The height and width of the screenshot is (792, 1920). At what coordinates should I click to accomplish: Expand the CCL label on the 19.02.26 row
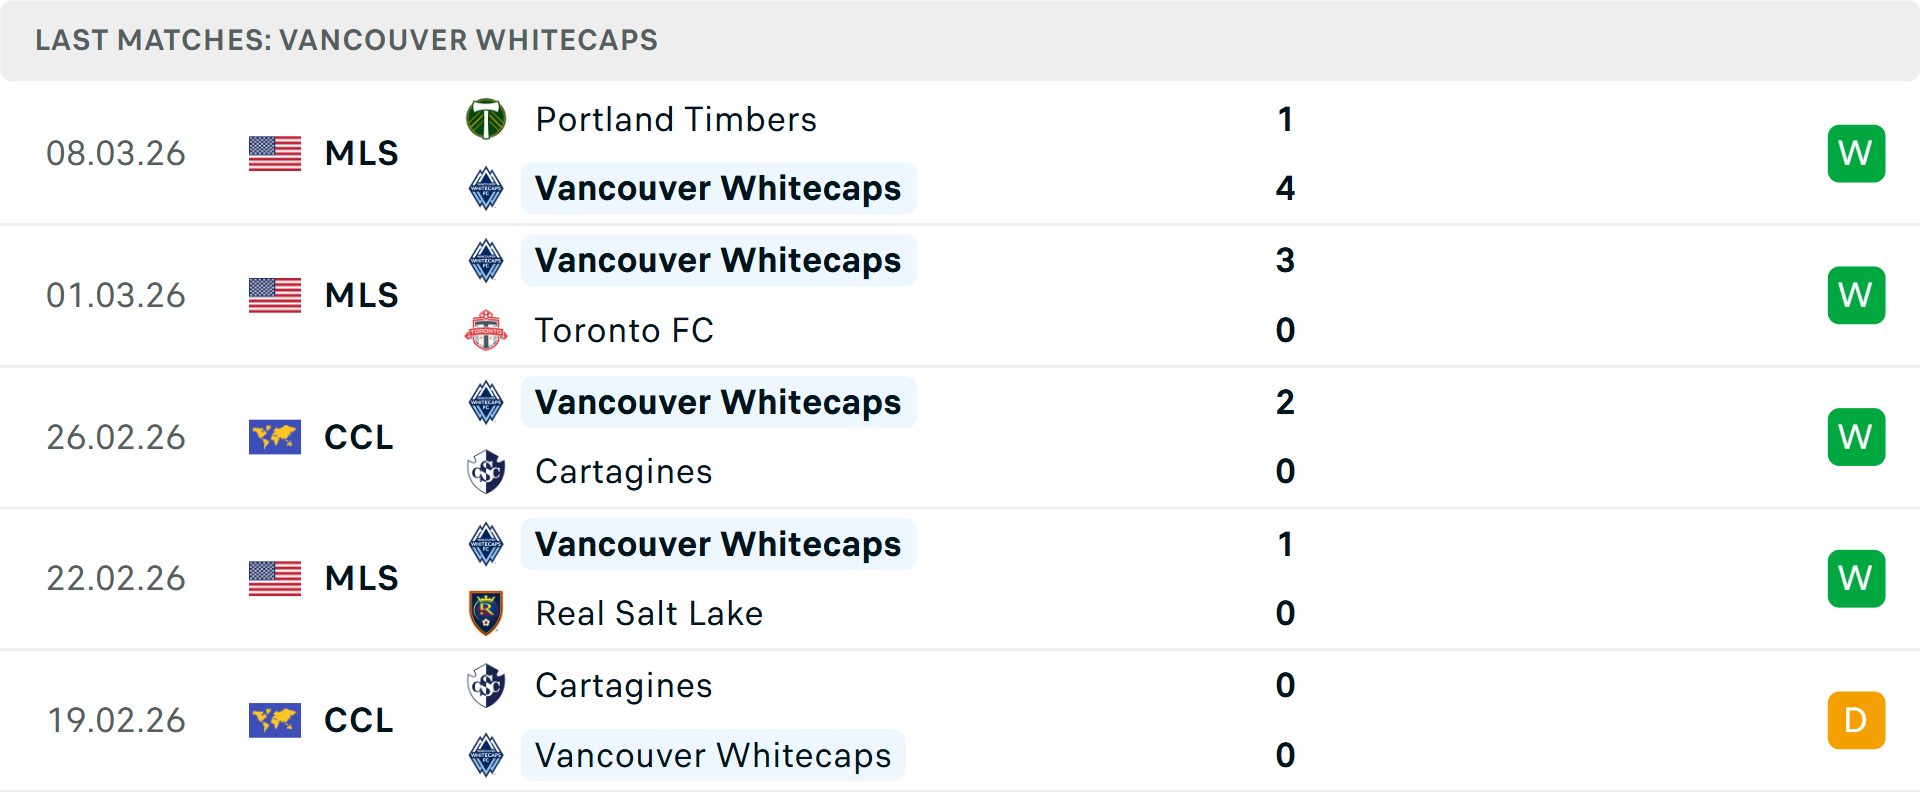(358, 720)
